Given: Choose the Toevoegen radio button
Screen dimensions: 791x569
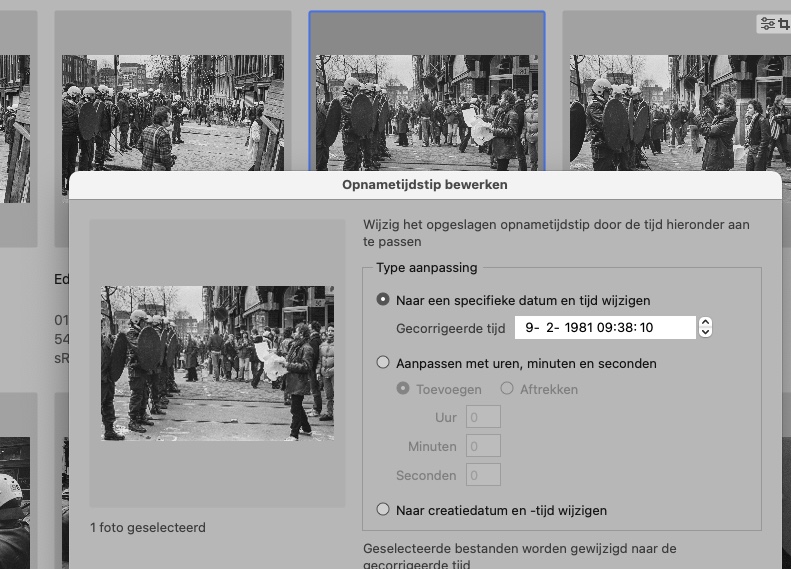Looking at the screenshot, I should (x=403, y=389).
